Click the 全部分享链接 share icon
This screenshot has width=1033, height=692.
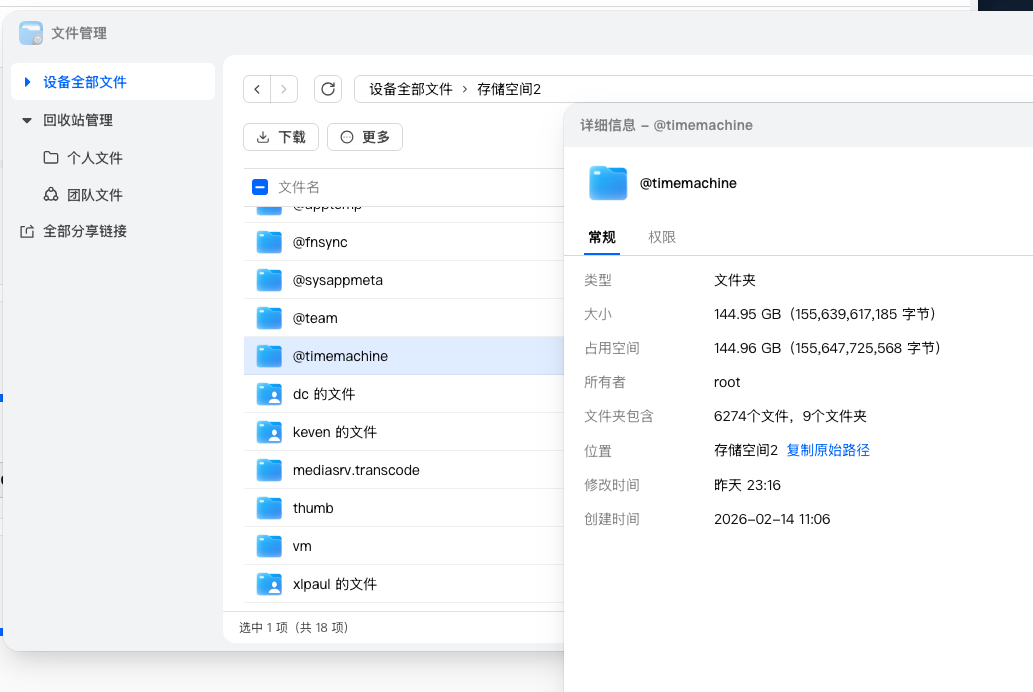(x=29, y=231)
